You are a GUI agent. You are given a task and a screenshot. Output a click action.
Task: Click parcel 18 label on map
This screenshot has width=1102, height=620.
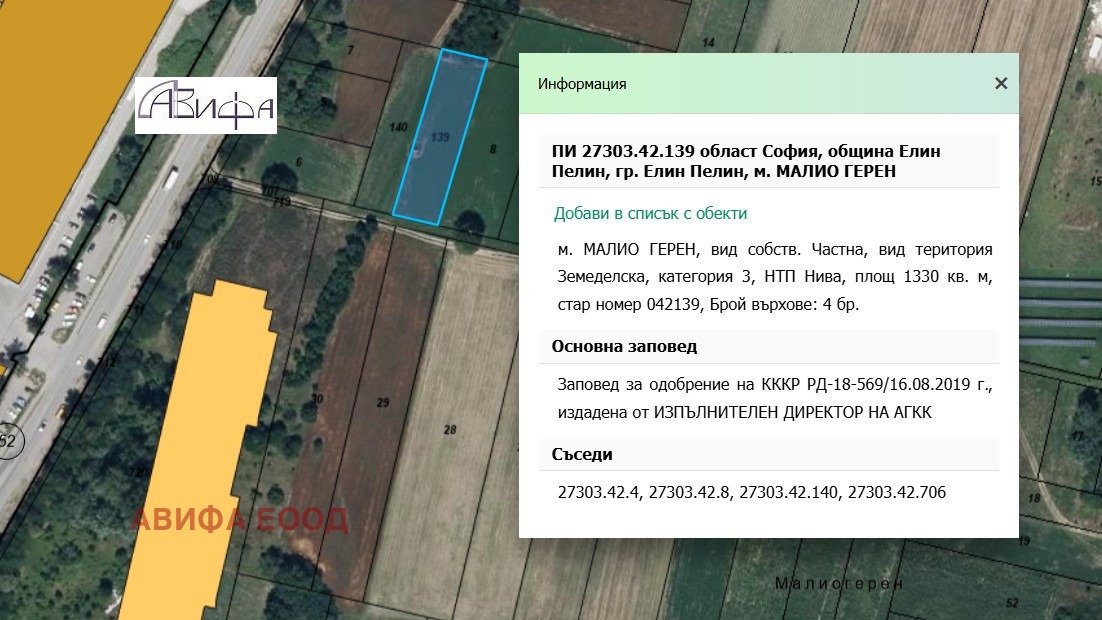[x=1035, y=498]
